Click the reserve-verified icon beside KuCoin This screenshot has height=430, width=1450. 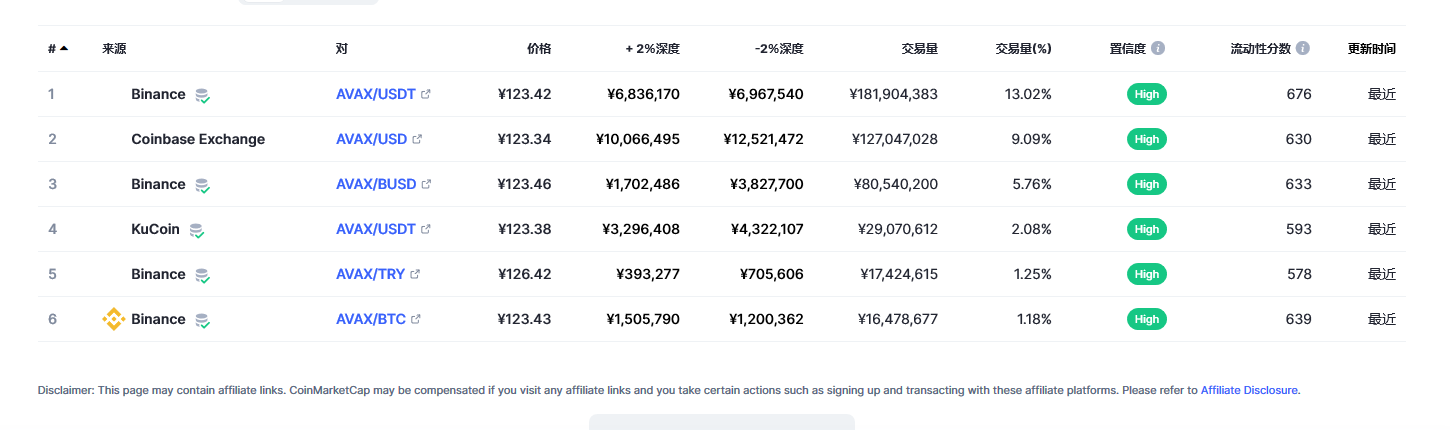coord(197,230)
